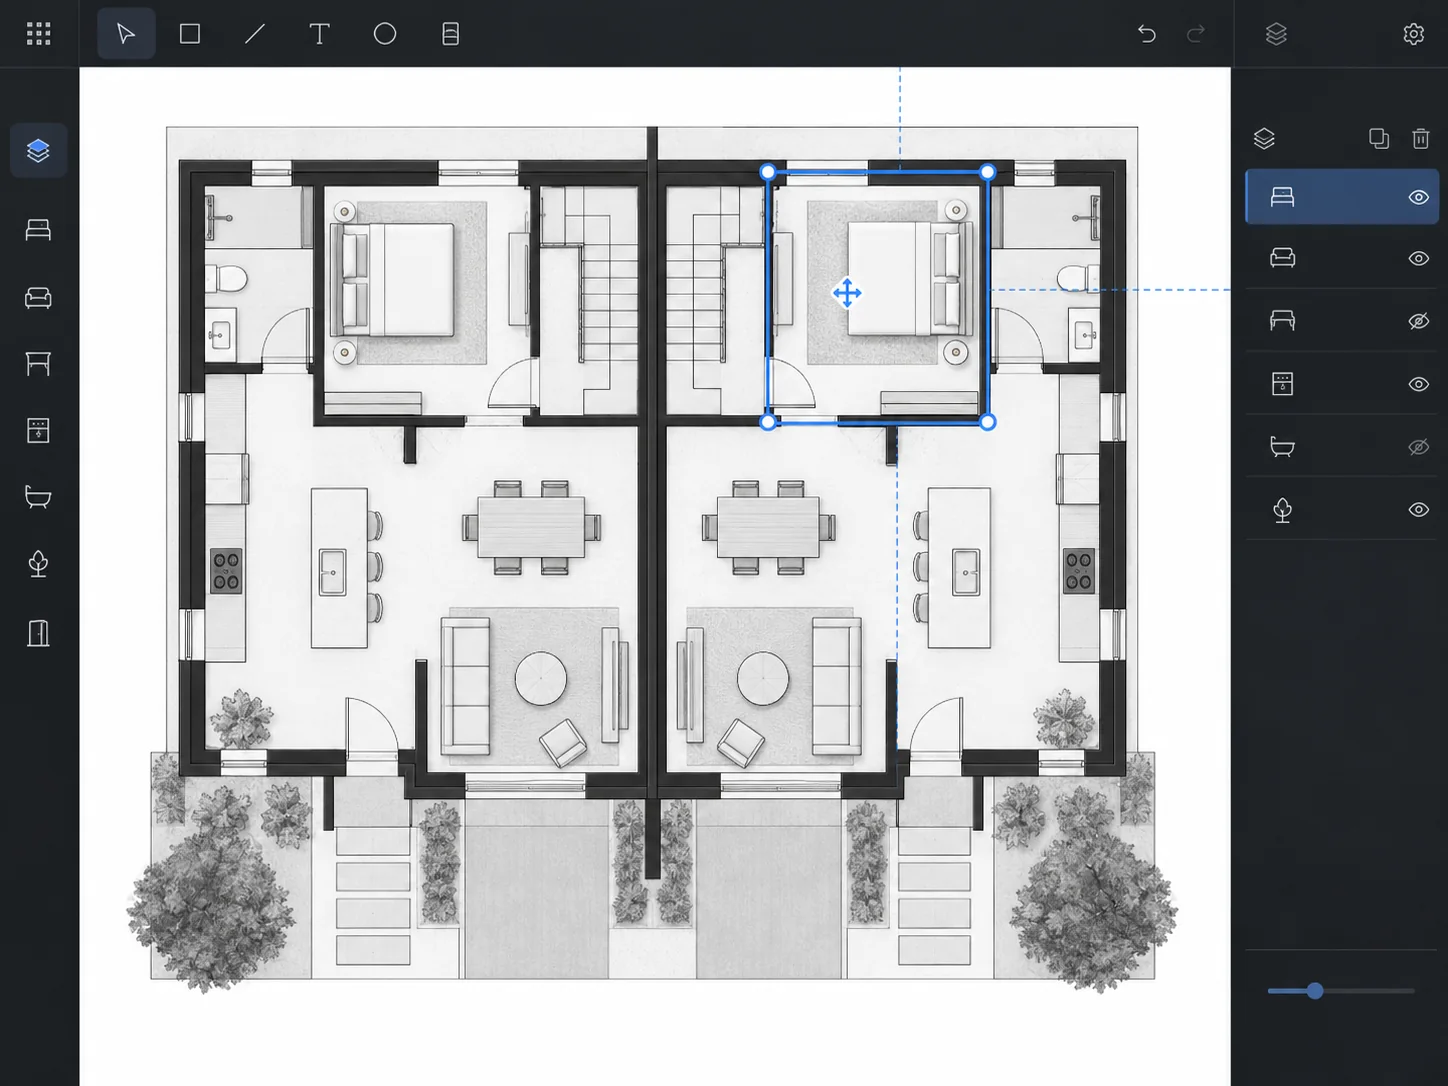Click the undo arrow
The image size is (1448, 1086).
click(1147, 34)
